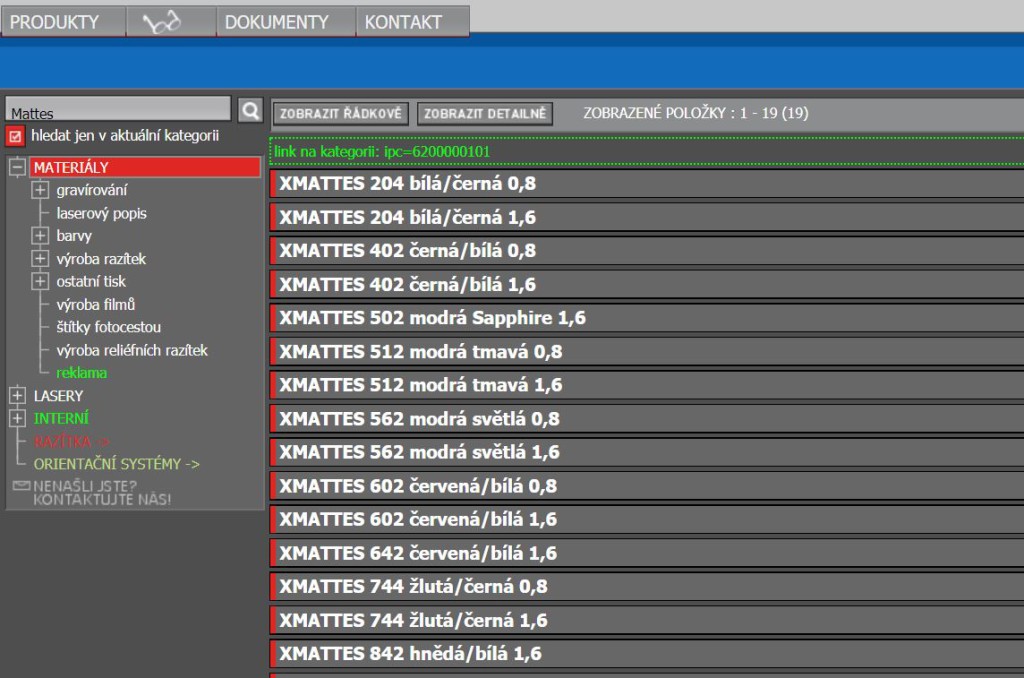The width and height of the screenshot is (1024, 678).
Task: Select the green reklama category
Action: point(82,373)
